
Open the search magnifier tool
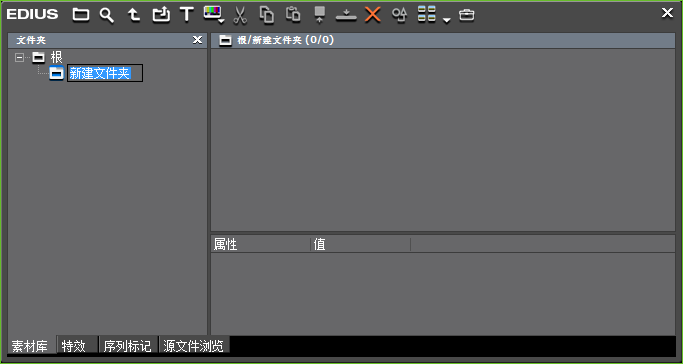[x=107, y=15]
